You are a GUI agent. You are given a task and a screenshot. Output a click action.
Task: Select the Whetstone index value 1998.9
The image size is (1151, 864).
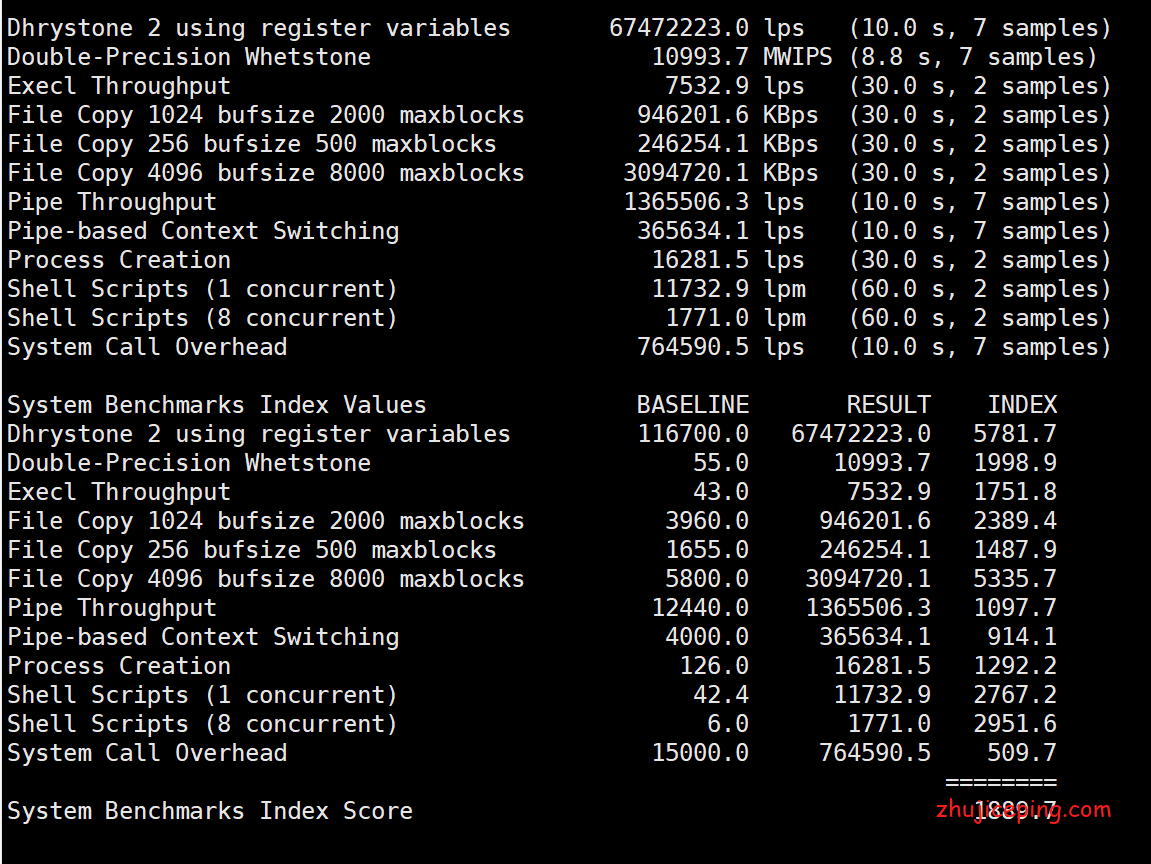pyautogui.click(x=1015, y=463)
